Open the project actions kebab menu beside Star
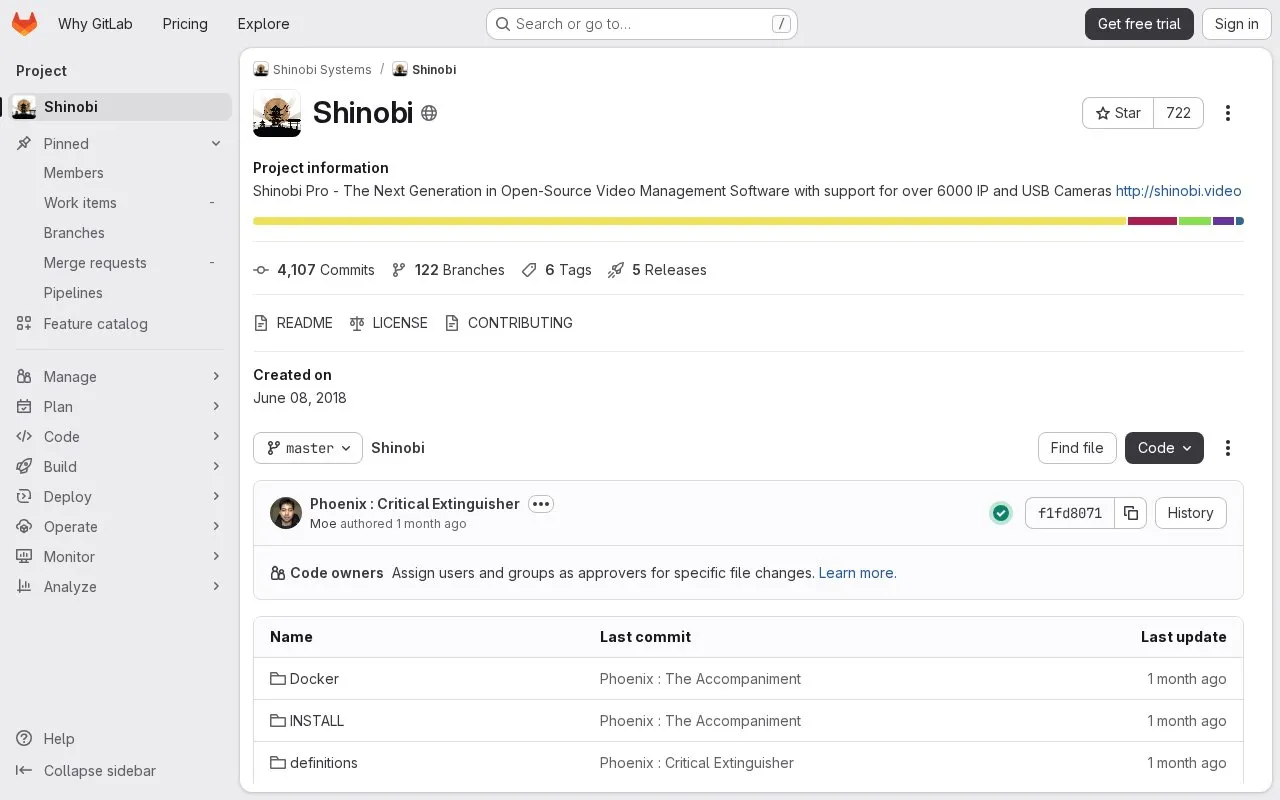 pyautogui.click(x=1228, y=113)
